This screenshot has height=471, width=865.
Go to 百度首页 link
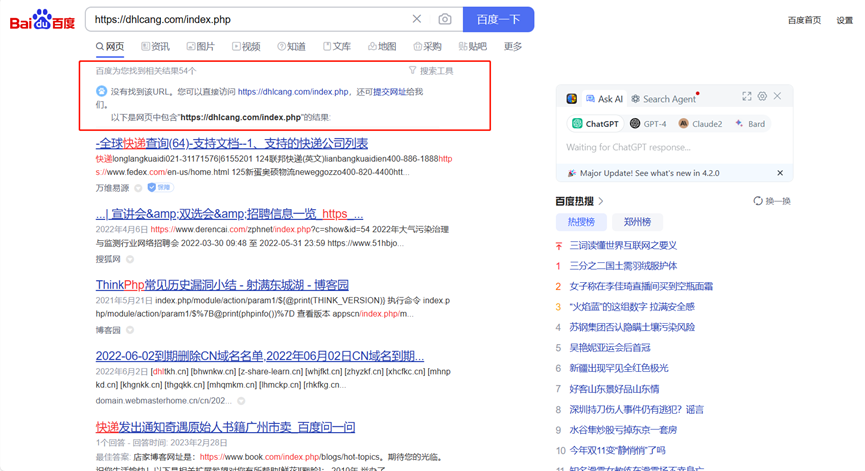[x=804, y=20]
